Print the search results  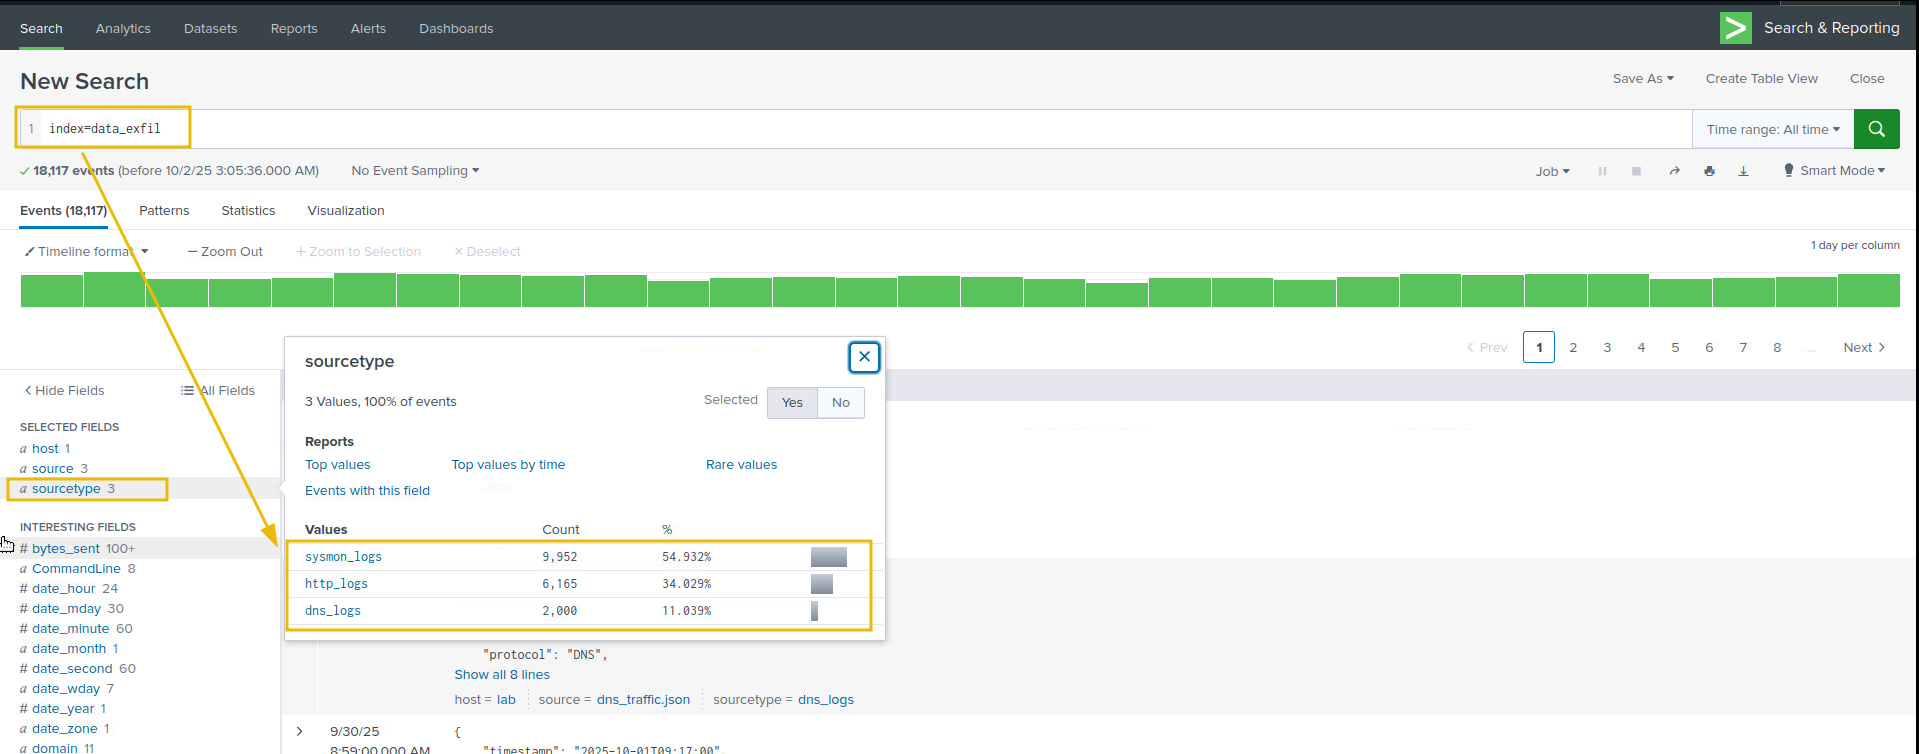(x=1709, y=171)
